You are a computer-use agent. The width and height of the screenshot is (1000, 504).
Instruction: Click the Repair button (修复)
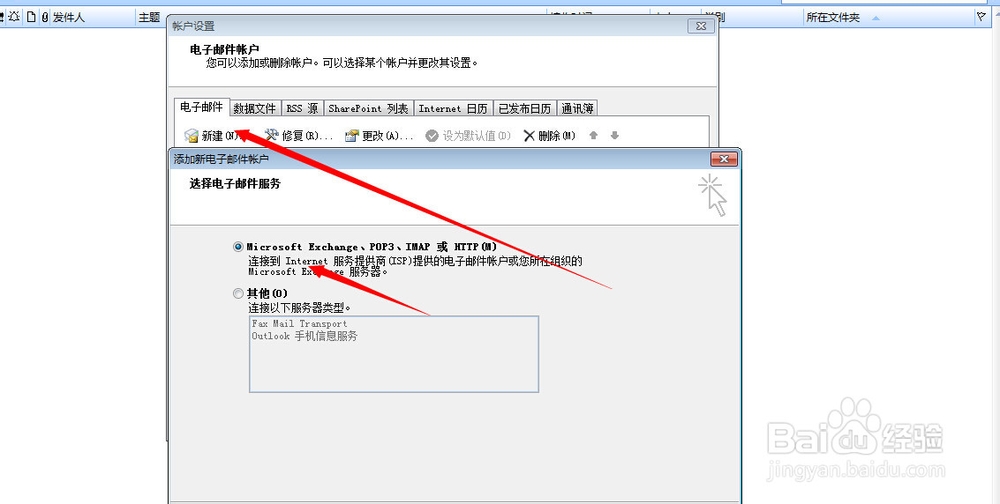(x=298, y=136)
